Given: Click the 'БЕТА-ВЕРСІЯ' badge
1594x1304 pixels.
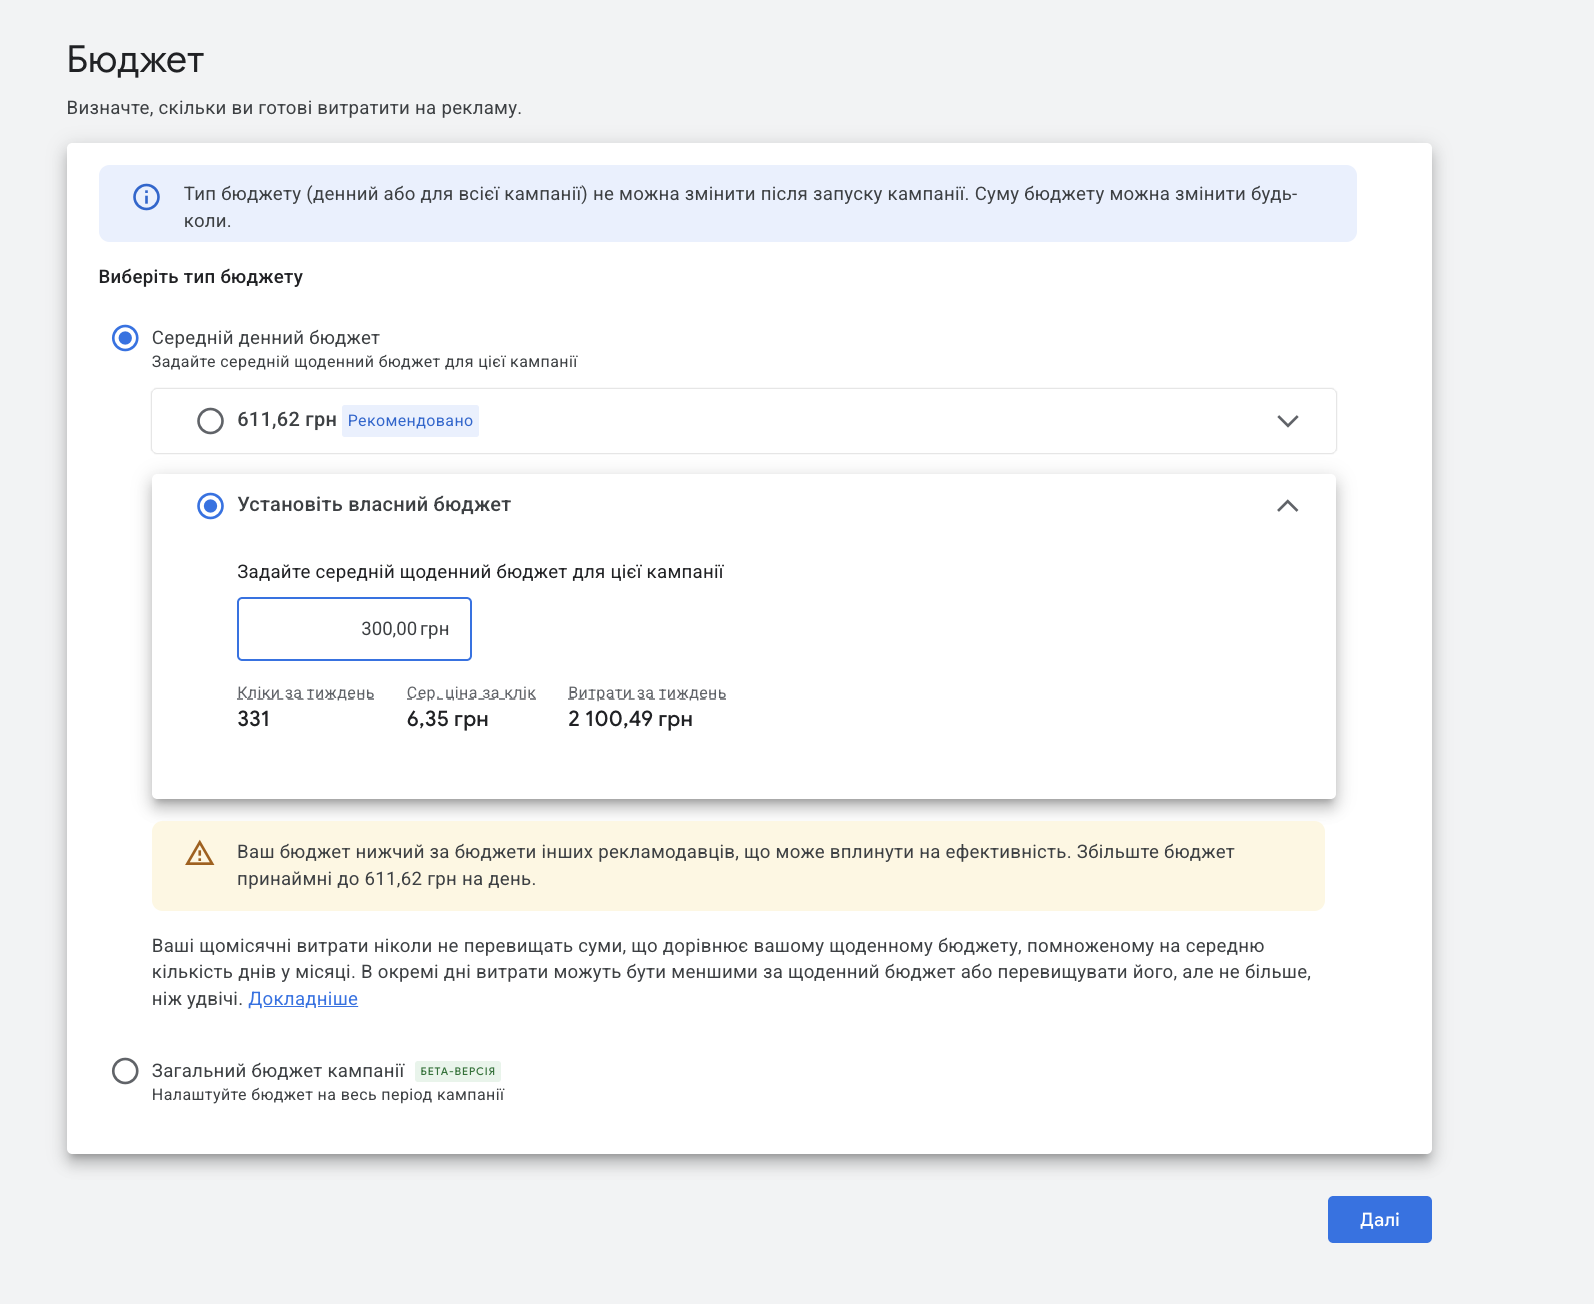Looking at the screenshot, I should click(457, 1071).
